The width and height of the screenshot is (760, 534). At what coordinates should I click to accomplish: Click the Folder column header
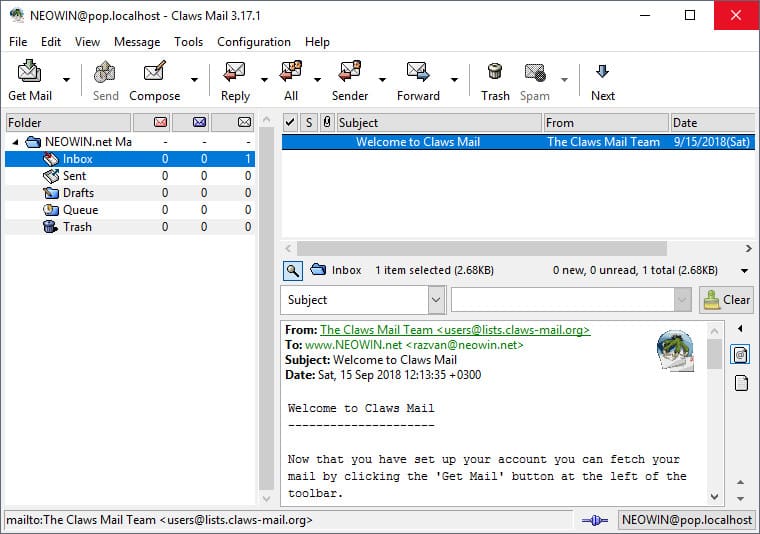68,123
